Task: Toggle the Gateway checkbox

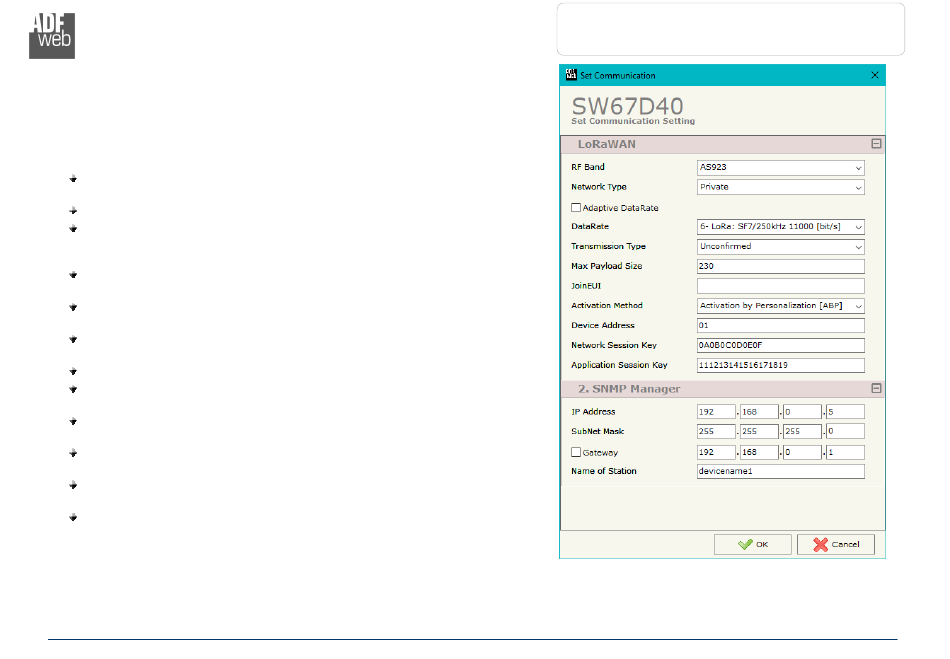Action: point(576,453)
